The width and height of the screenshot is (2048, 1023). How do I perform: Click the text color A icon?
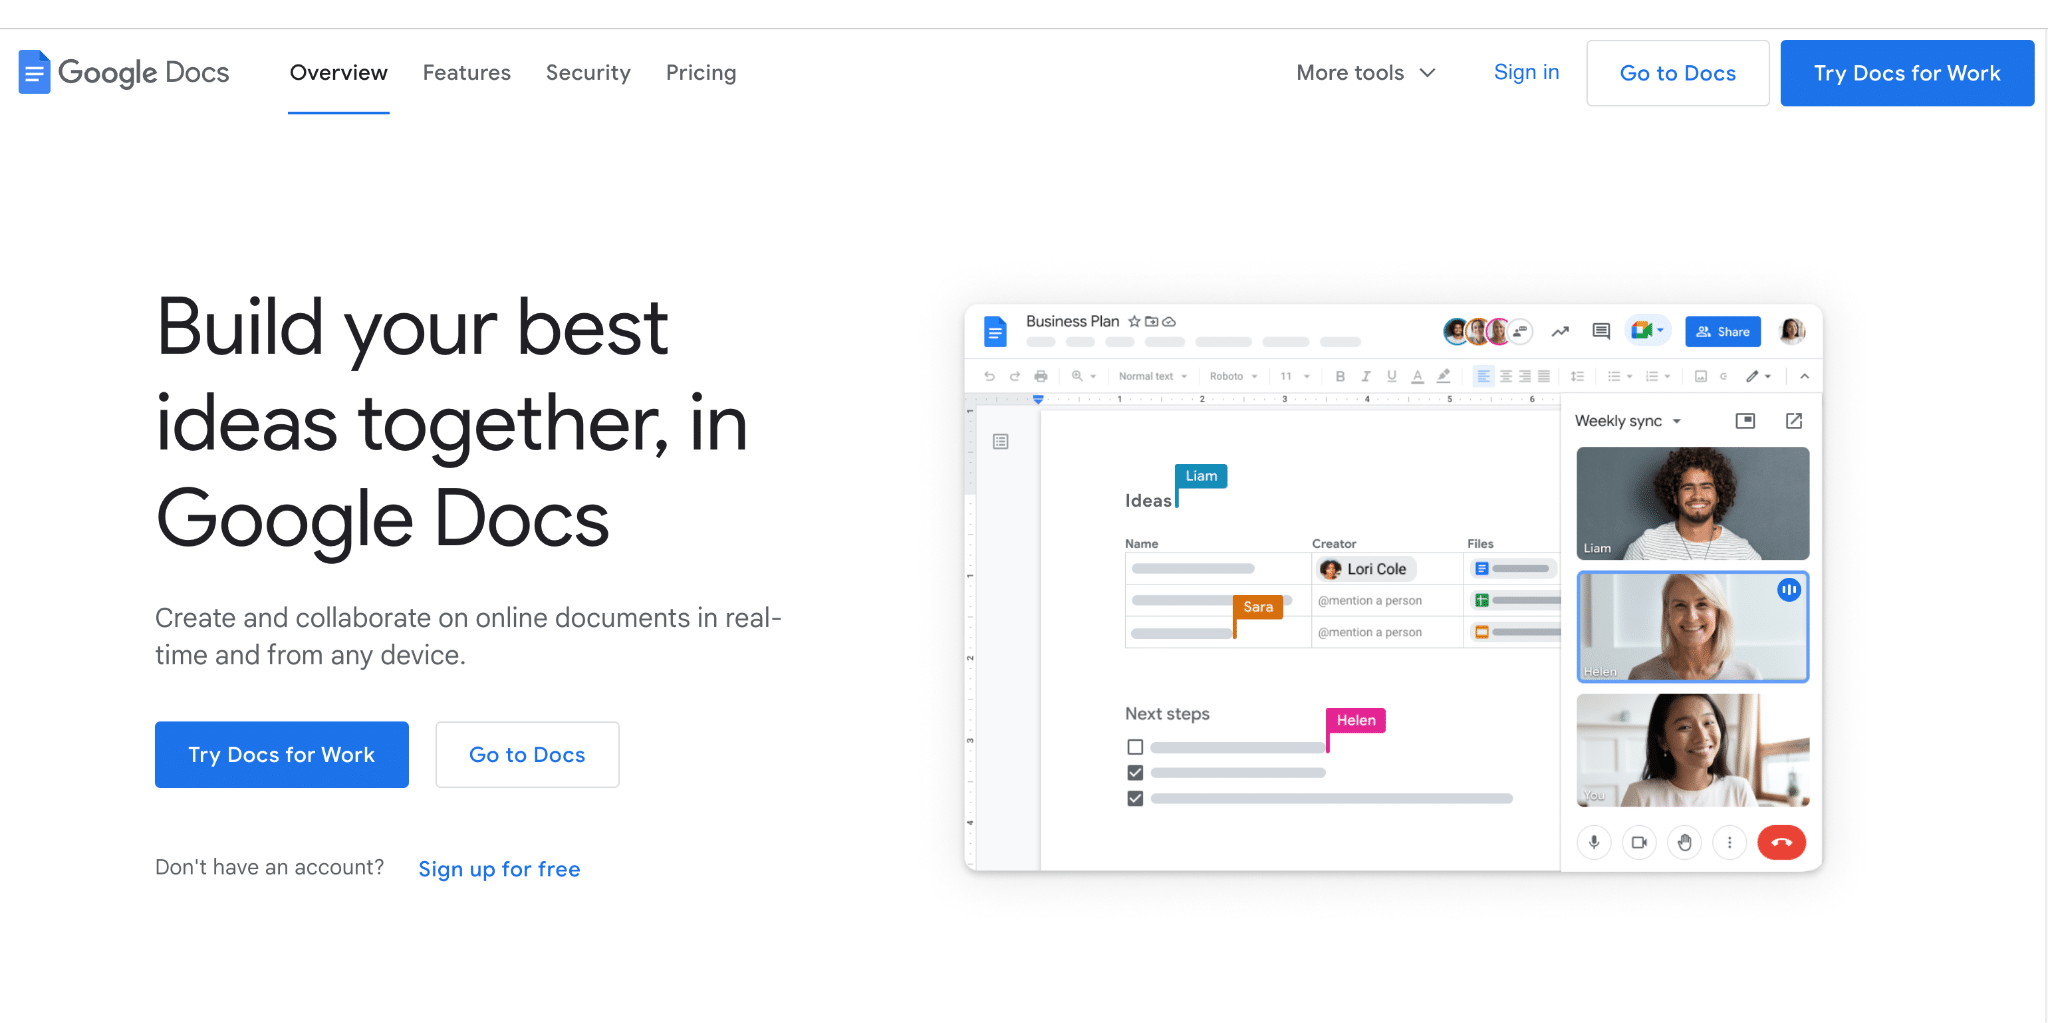coord(1417,376)
